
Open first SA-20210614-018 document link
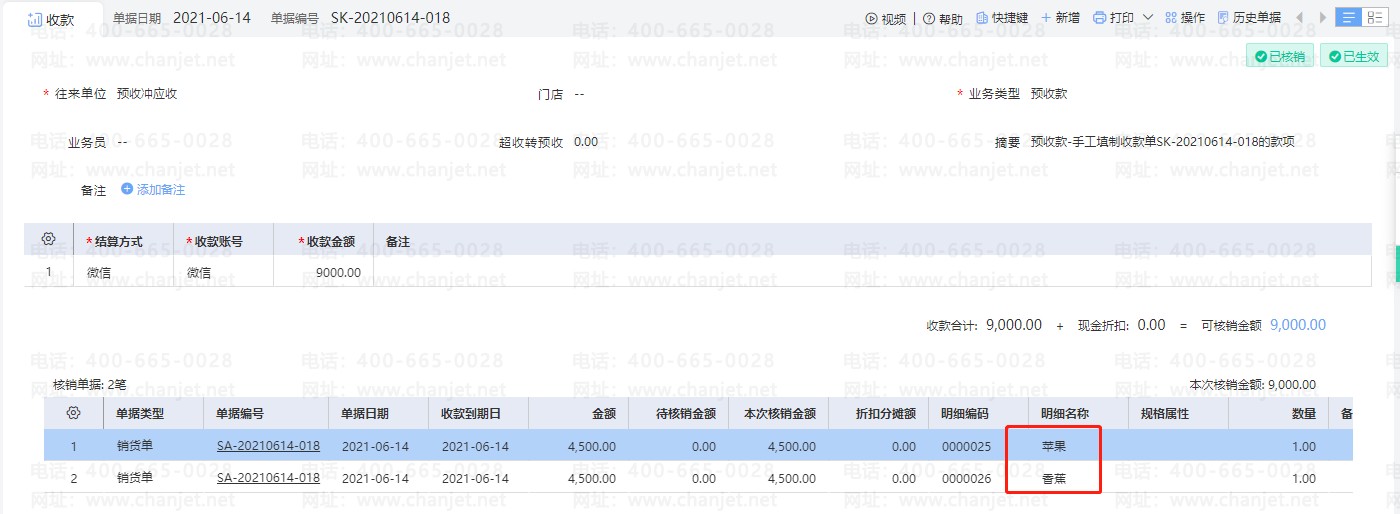(x=268, y=446)
